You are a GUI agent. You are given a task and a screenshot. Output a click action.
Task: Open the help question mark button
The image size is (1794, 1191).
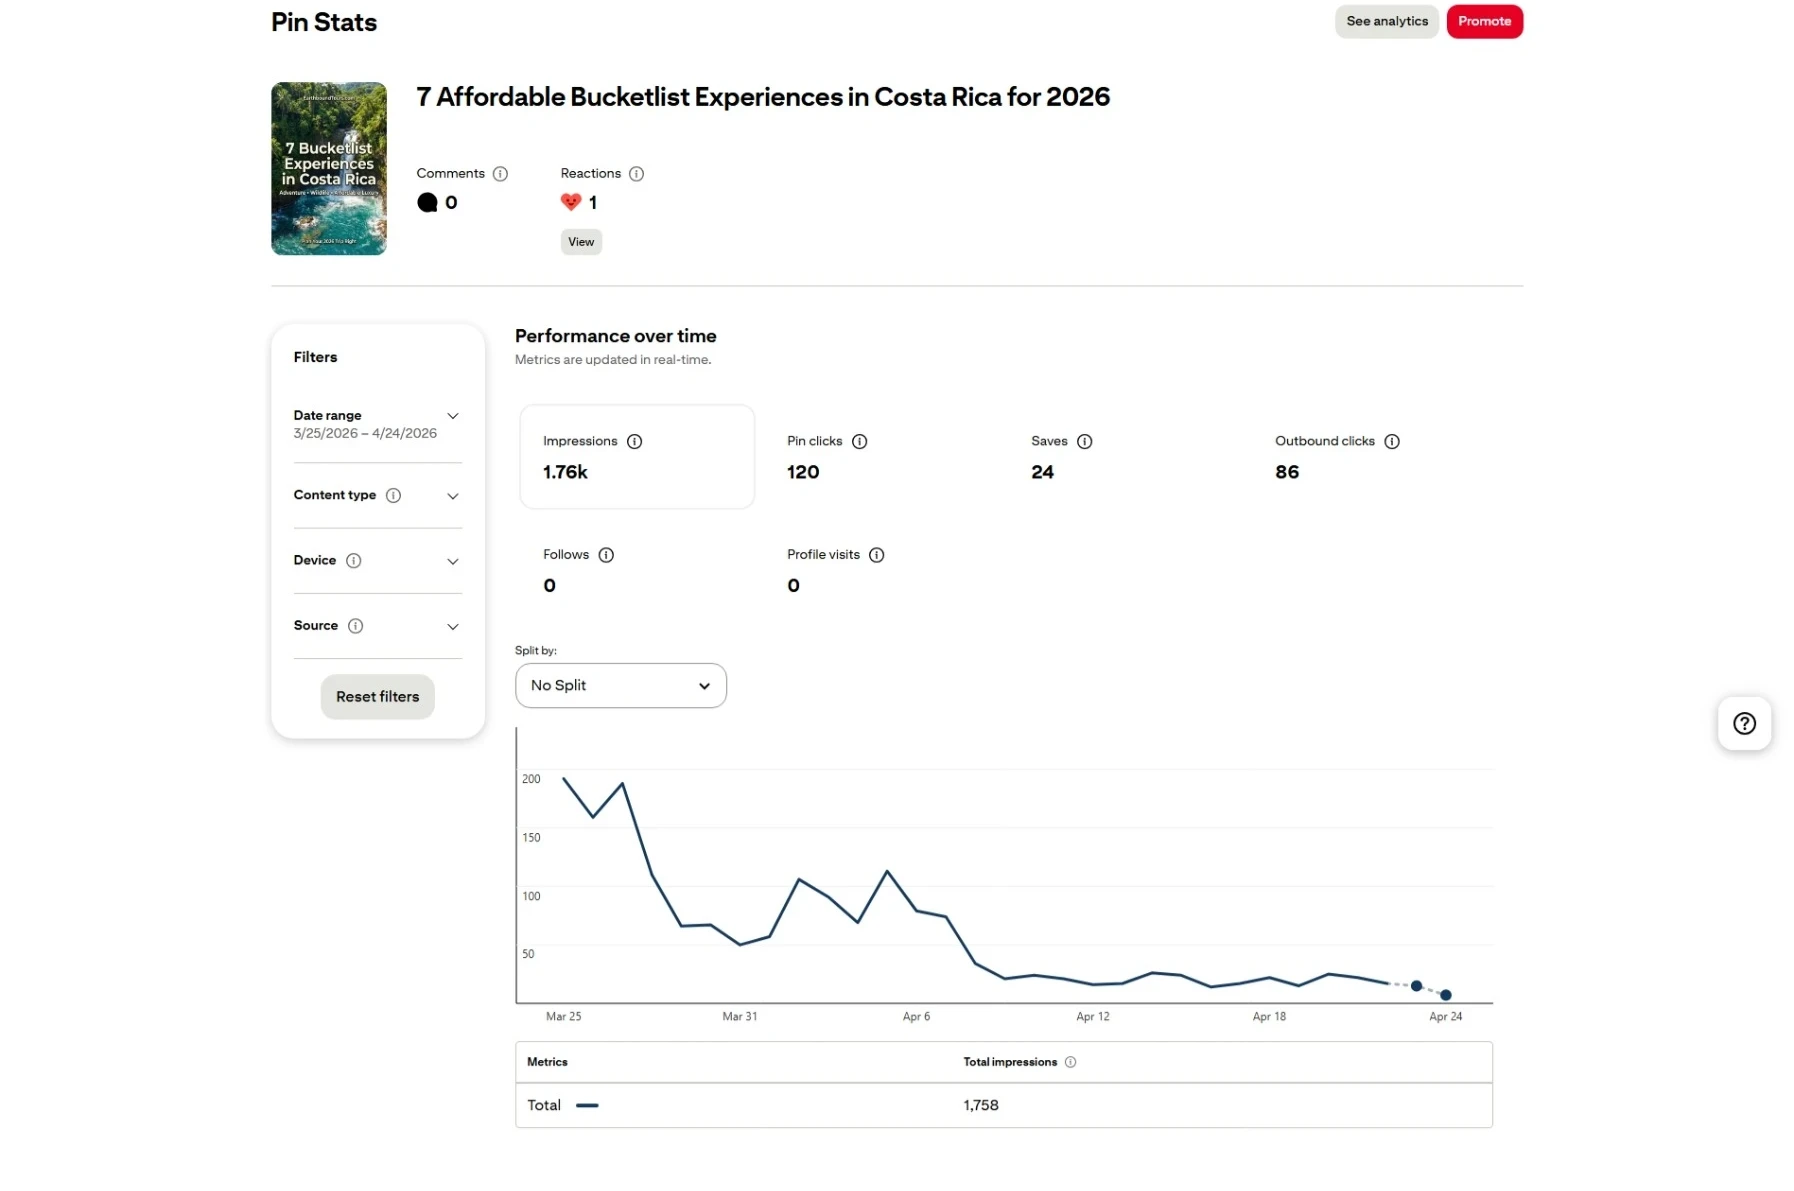pyautogui.click(x=1743, y=723)
